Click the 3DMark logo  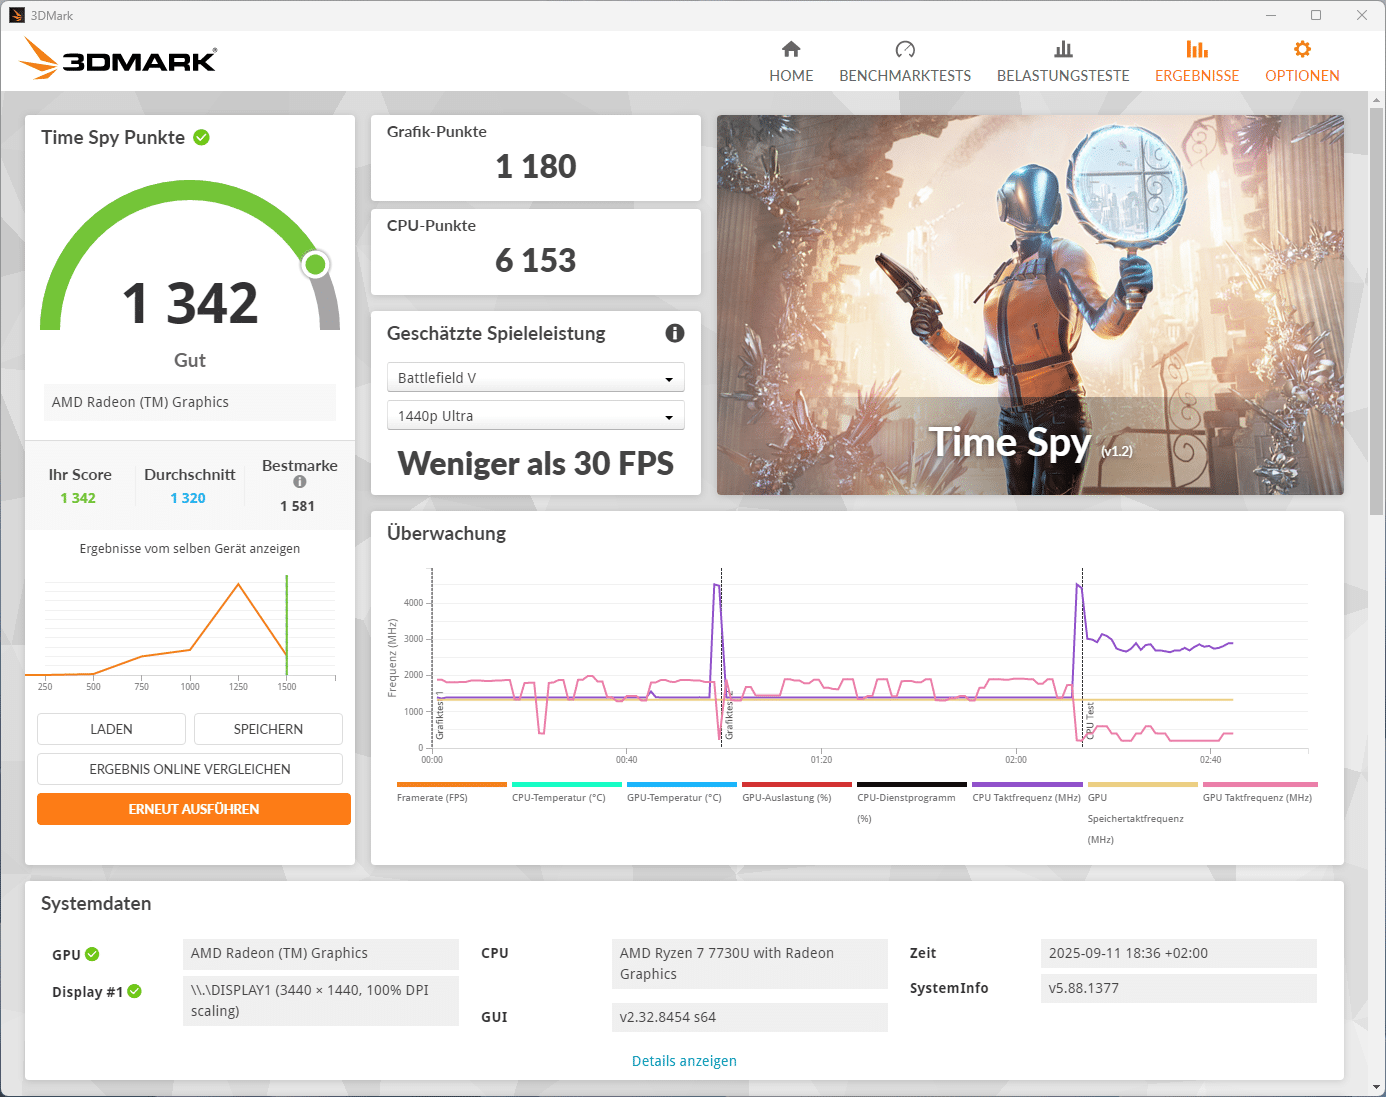point(119,60)
